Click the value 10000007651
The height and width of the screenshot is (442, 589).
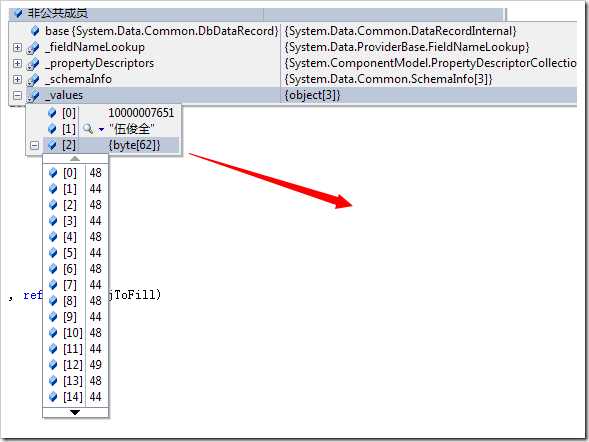[141, 113]
